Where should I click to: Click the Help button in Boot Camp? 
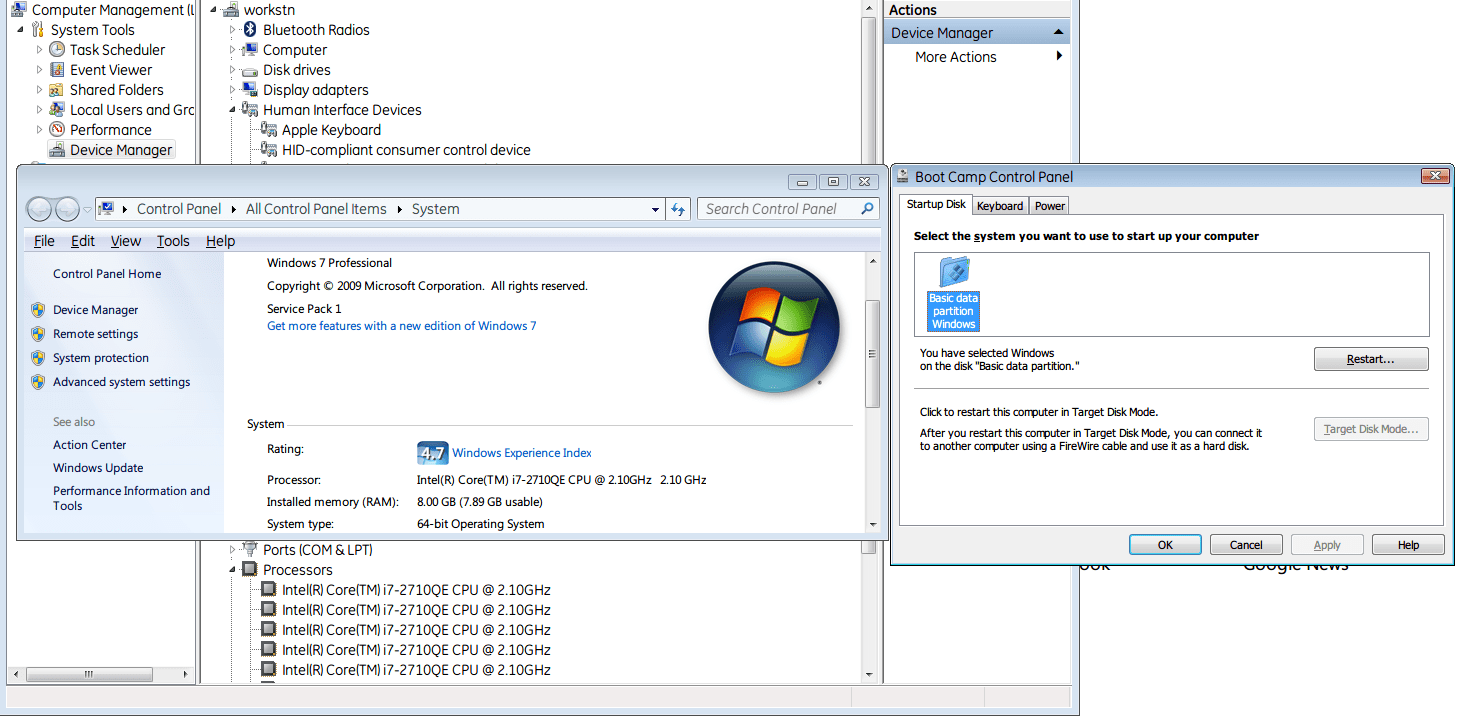(1408, 545)
